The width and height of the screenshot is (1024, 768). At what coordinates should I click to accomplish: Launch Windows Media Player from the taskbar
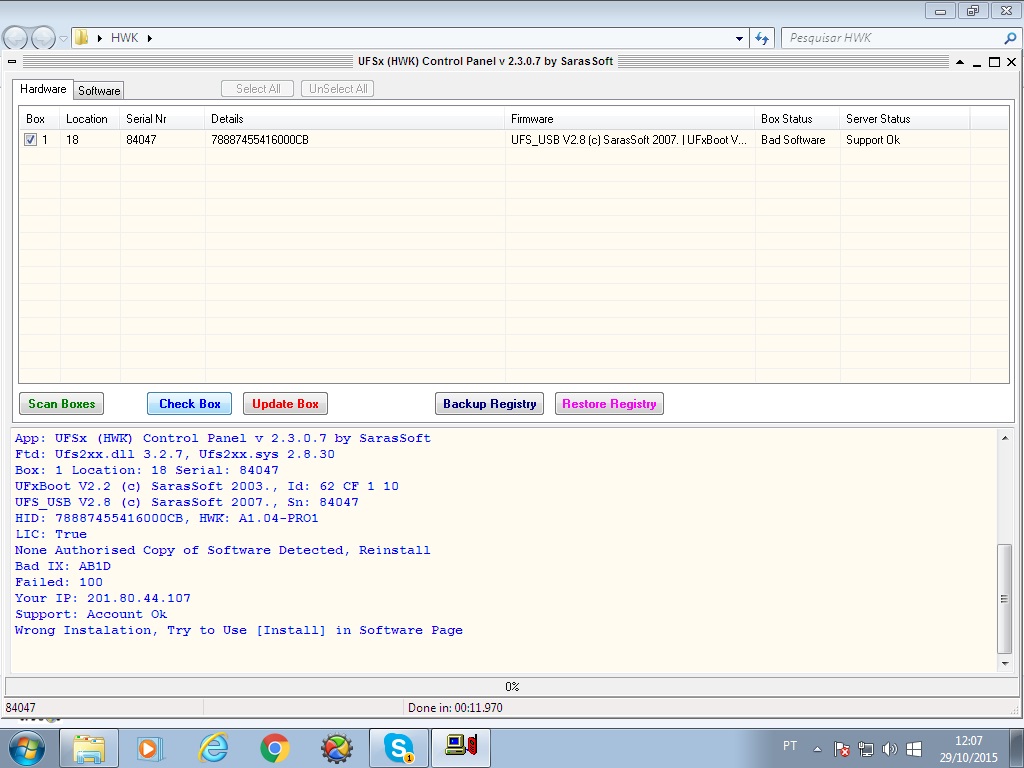pyautogui.click(x=150, y=748)
